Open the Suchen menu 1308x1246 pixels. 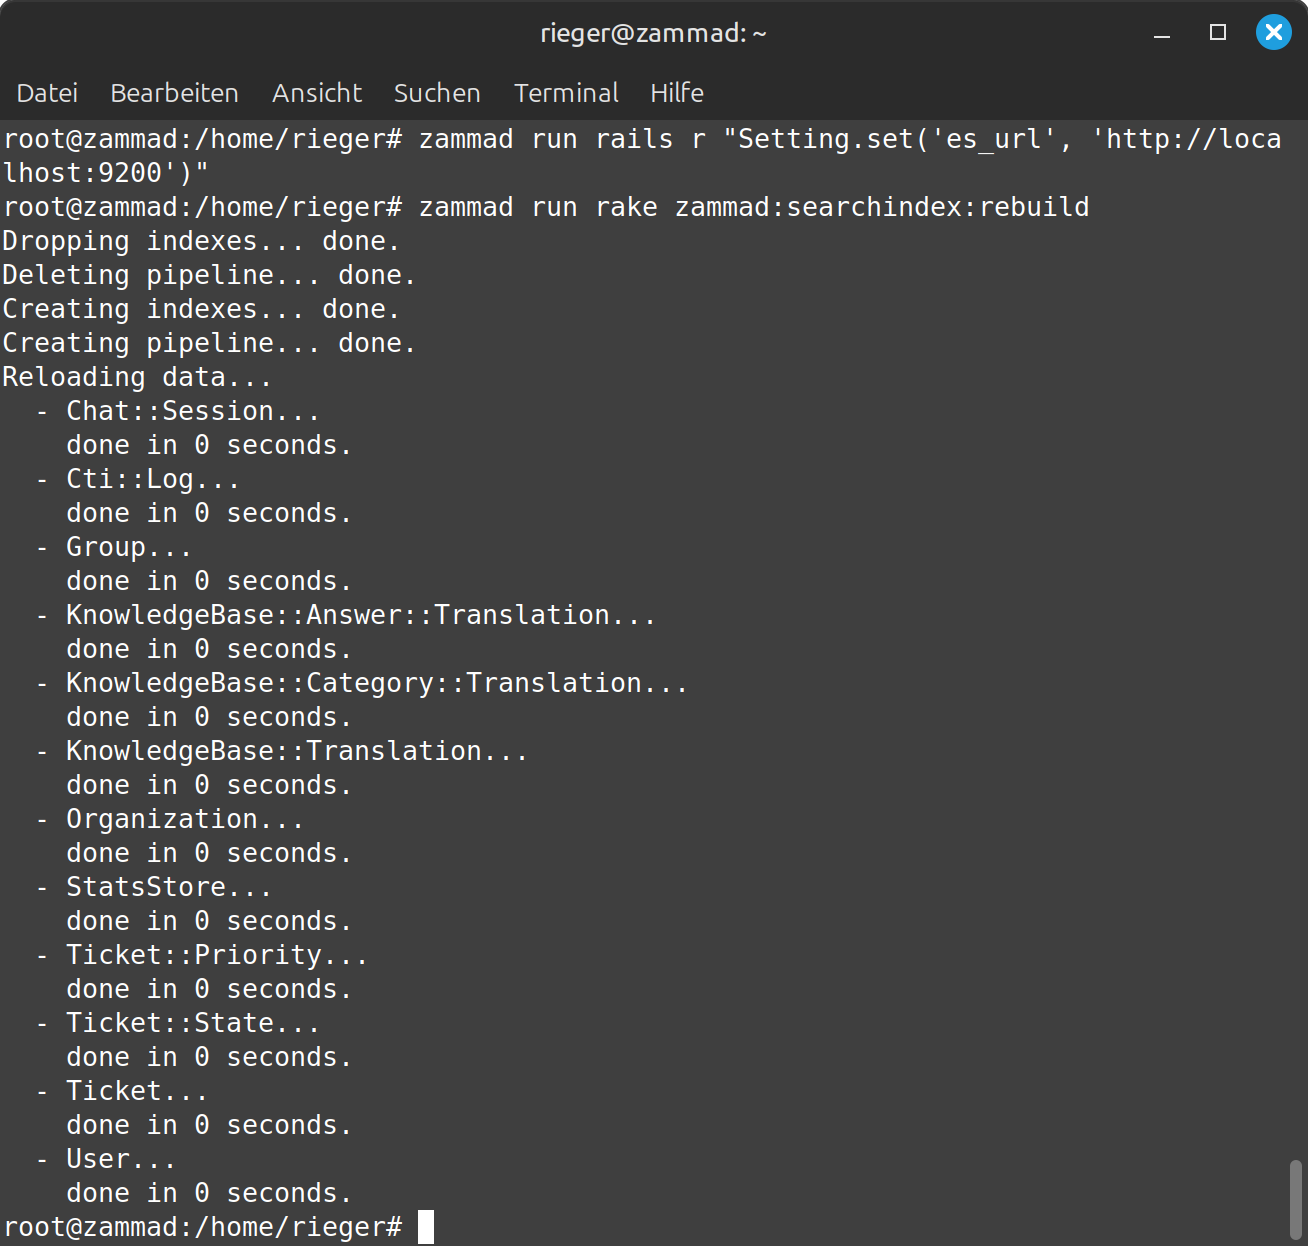click(x=437, y=93)
